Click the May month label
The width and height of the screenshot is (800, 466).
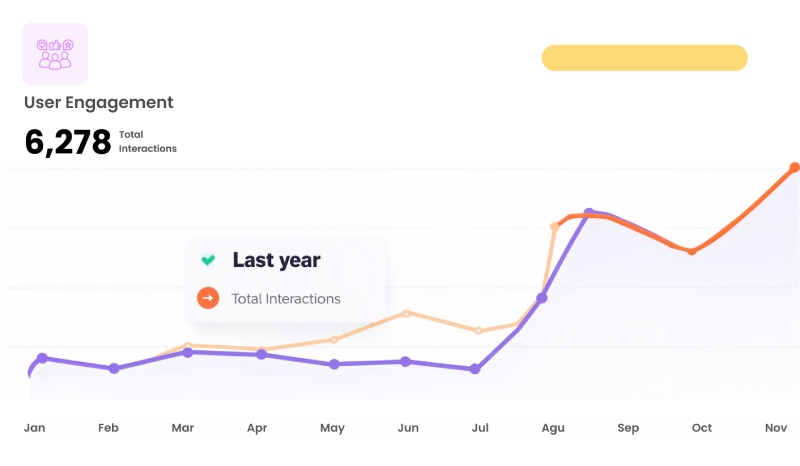[x=332, y=428]
